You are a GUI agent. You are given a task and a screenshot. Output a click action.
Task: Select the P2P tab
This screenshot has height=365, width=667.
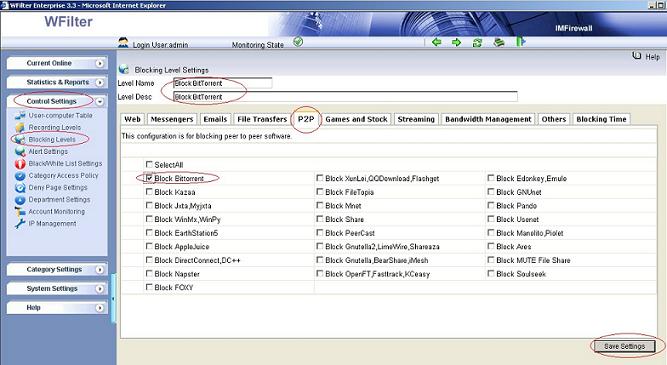(x=306, y=119)
